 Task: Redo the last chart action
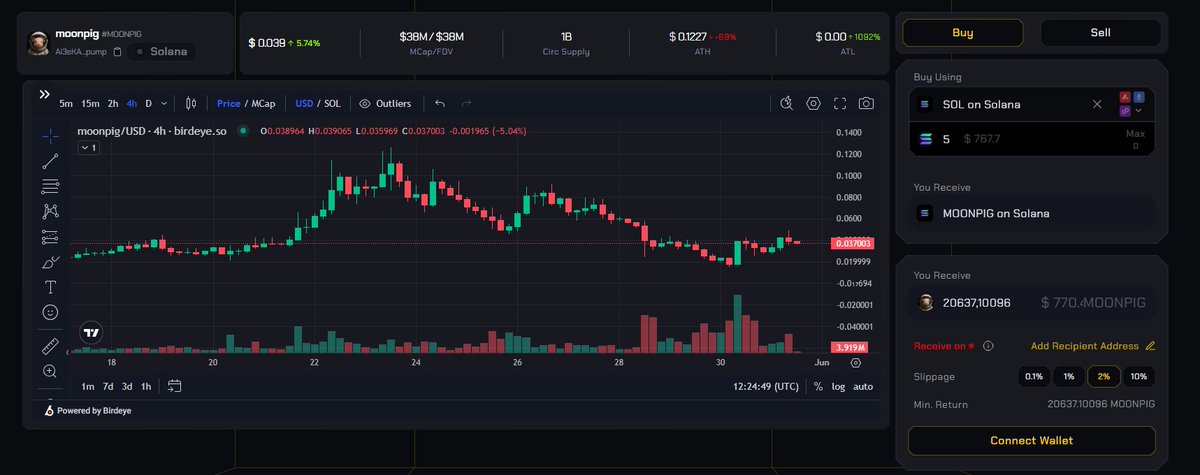coord(466,103)
